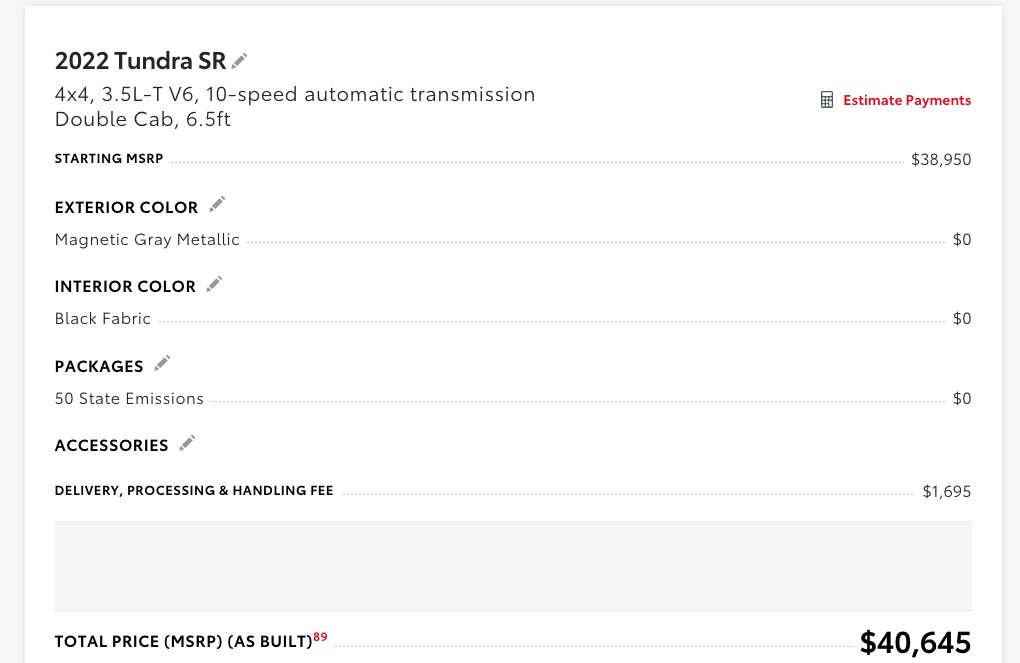This screenshot has height=663, width=1020.
Task: Click the ACCESSORIES section heading
Action: tap(111, 446)
